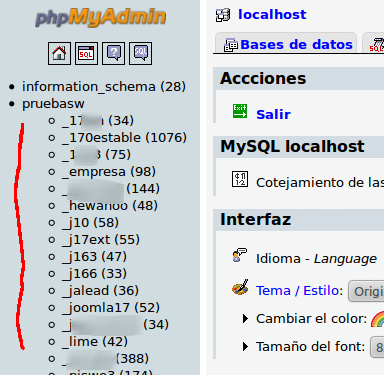Click the Salir logout link
The width and height of the screenshot is (384, 375).
point(273,114)
